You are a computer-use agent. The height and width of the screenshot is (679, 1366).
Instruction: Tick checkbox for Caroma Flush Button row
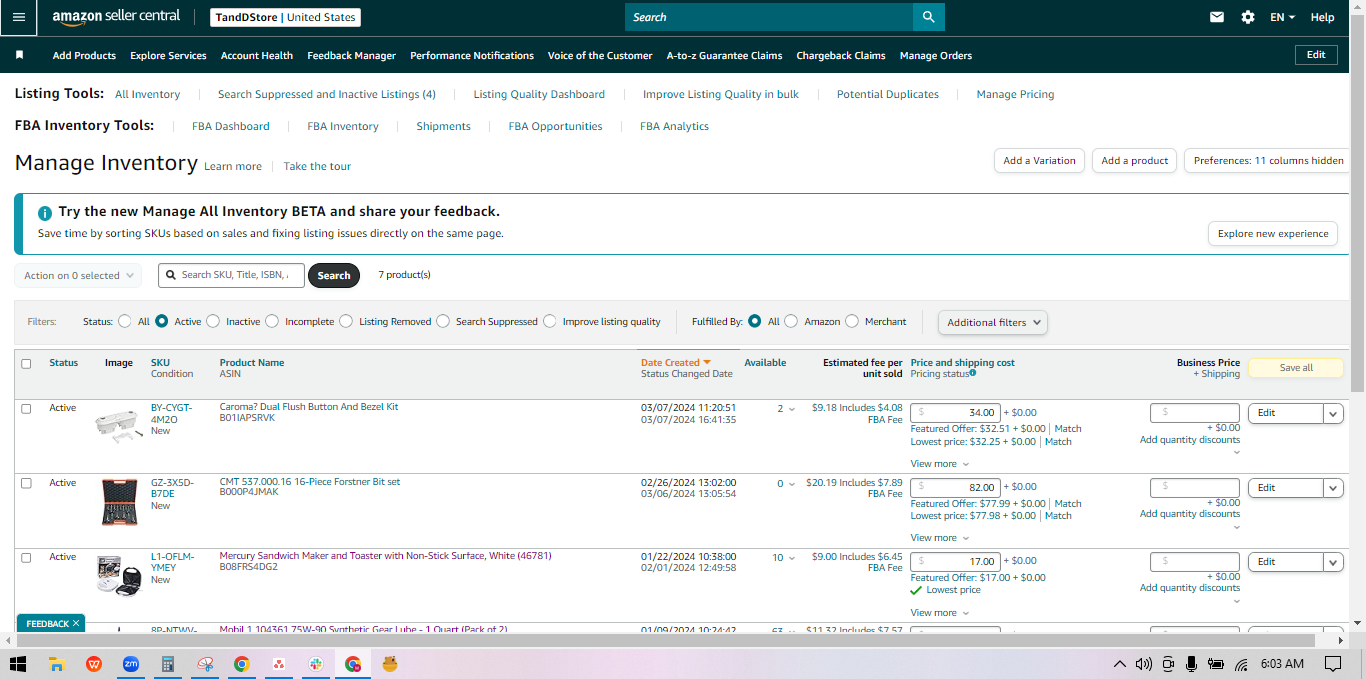tap(26, 408)
